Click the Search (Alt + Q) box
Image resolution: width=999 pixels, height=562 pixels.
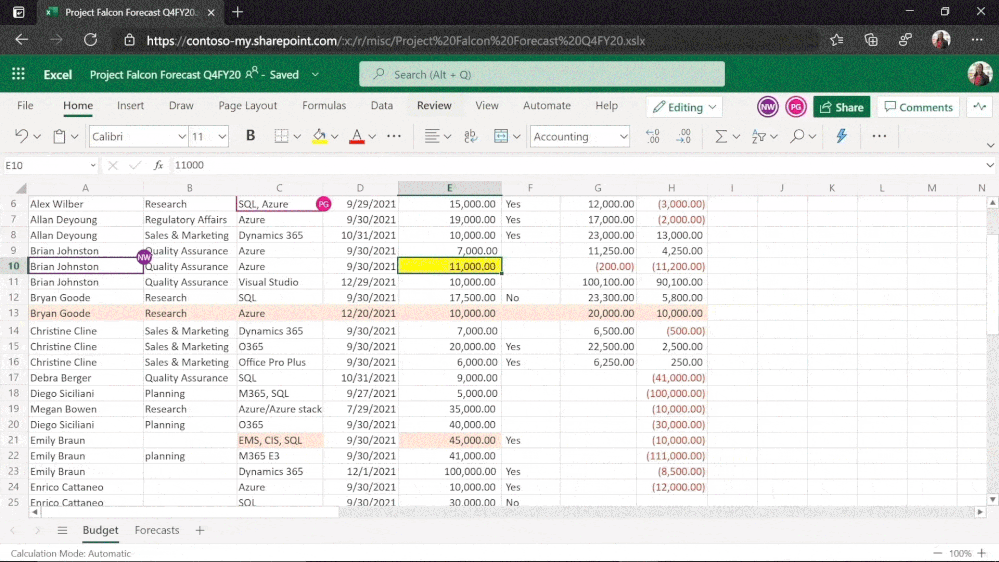(542, 75)
